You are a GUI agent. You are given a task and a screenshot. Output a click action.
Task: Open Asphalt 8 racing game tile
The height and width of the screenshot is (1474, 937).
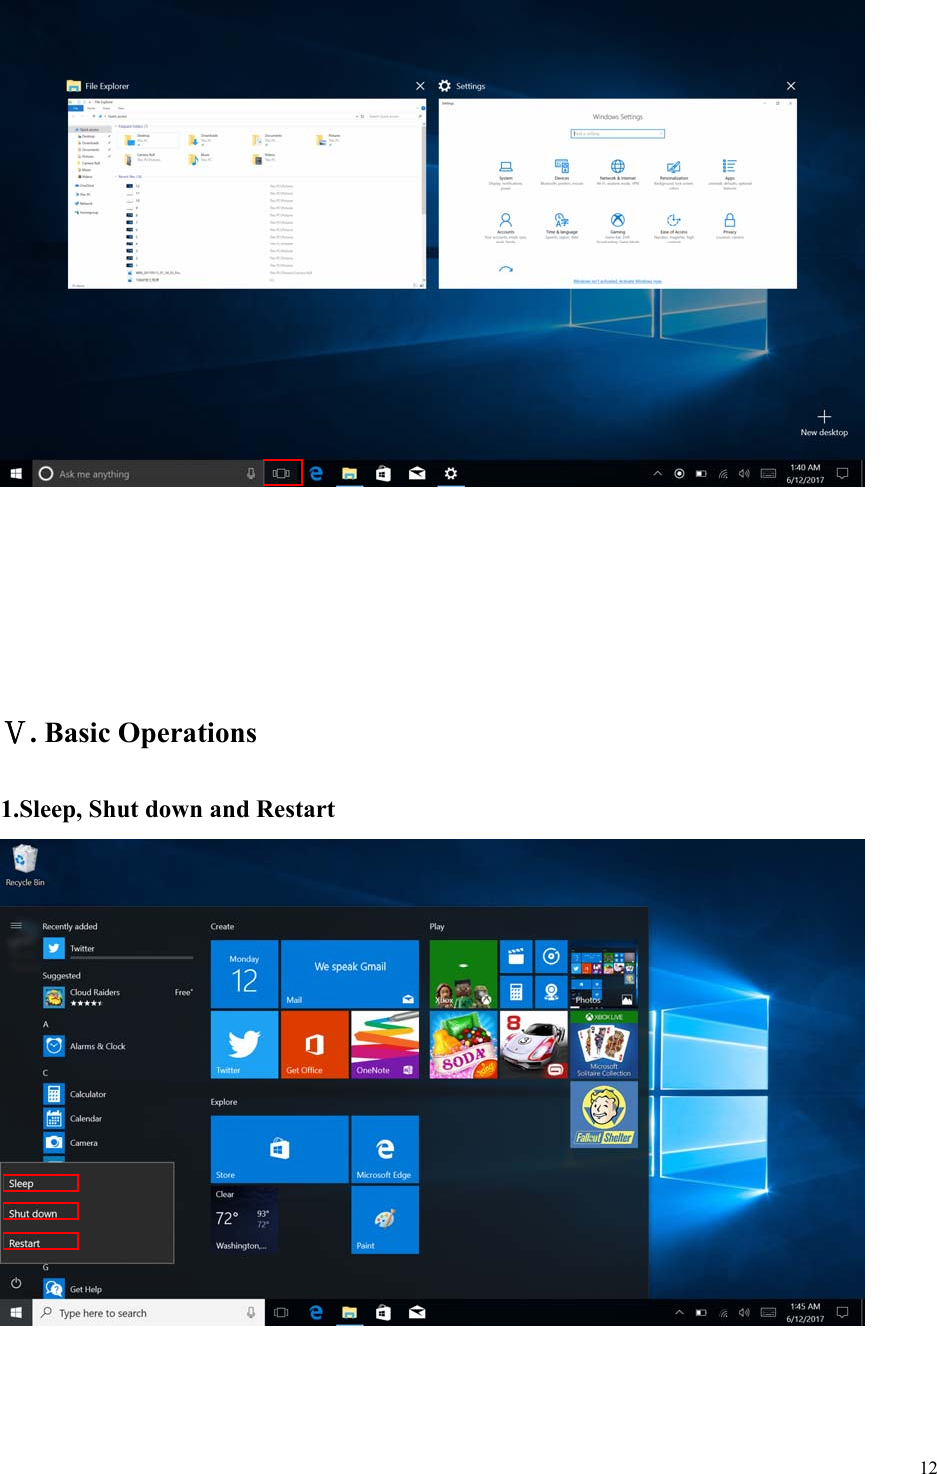(x=534, y=1044)
